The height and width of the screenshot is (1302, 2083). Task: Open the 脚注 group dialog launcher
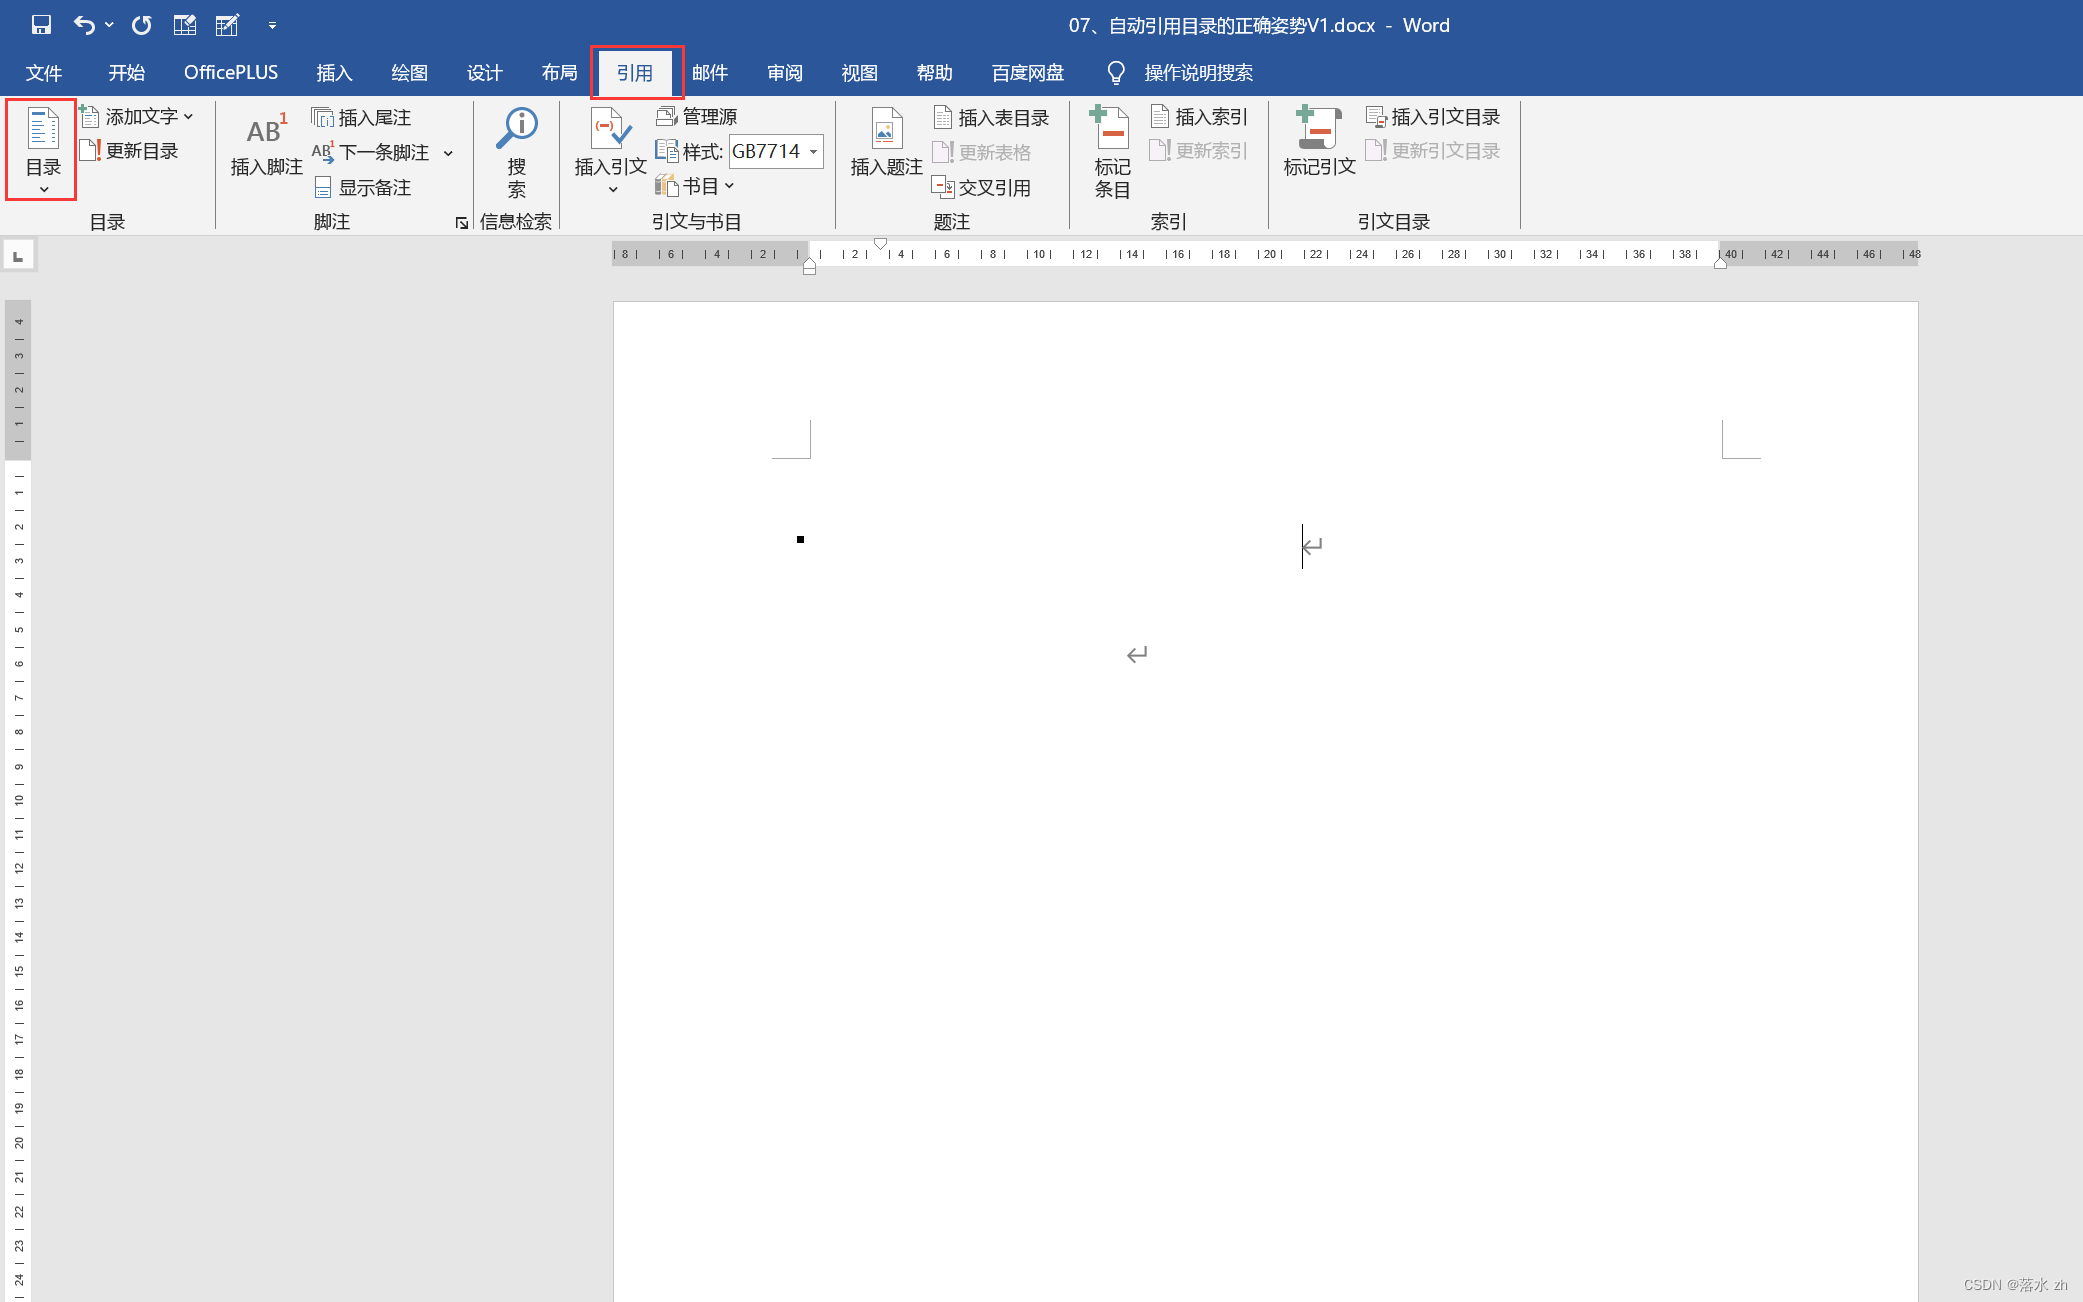[461, 223]
